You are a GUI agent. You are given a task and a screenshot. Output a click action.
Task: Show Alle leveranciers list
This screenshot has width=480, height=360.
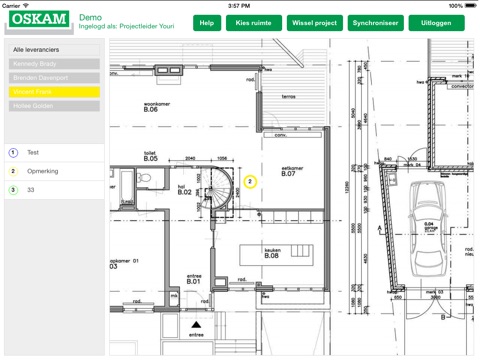point(54,50)
